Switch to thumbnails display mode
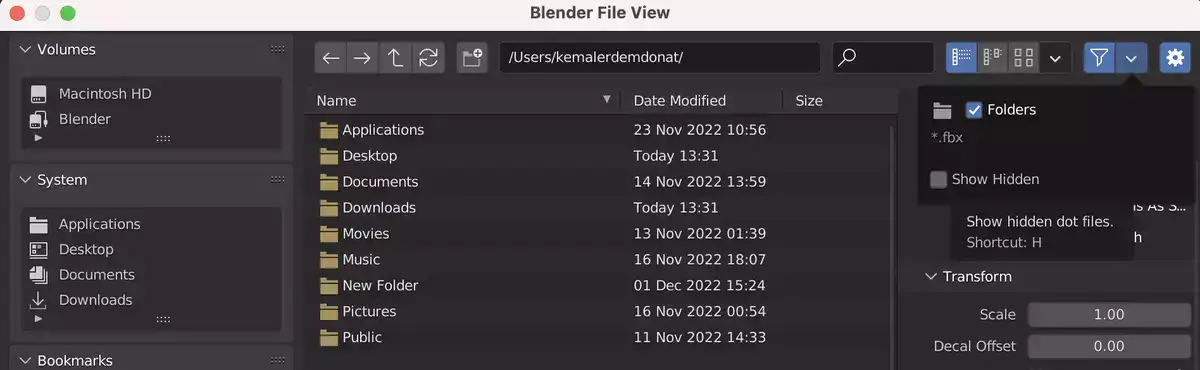 tap(1023, 58)
